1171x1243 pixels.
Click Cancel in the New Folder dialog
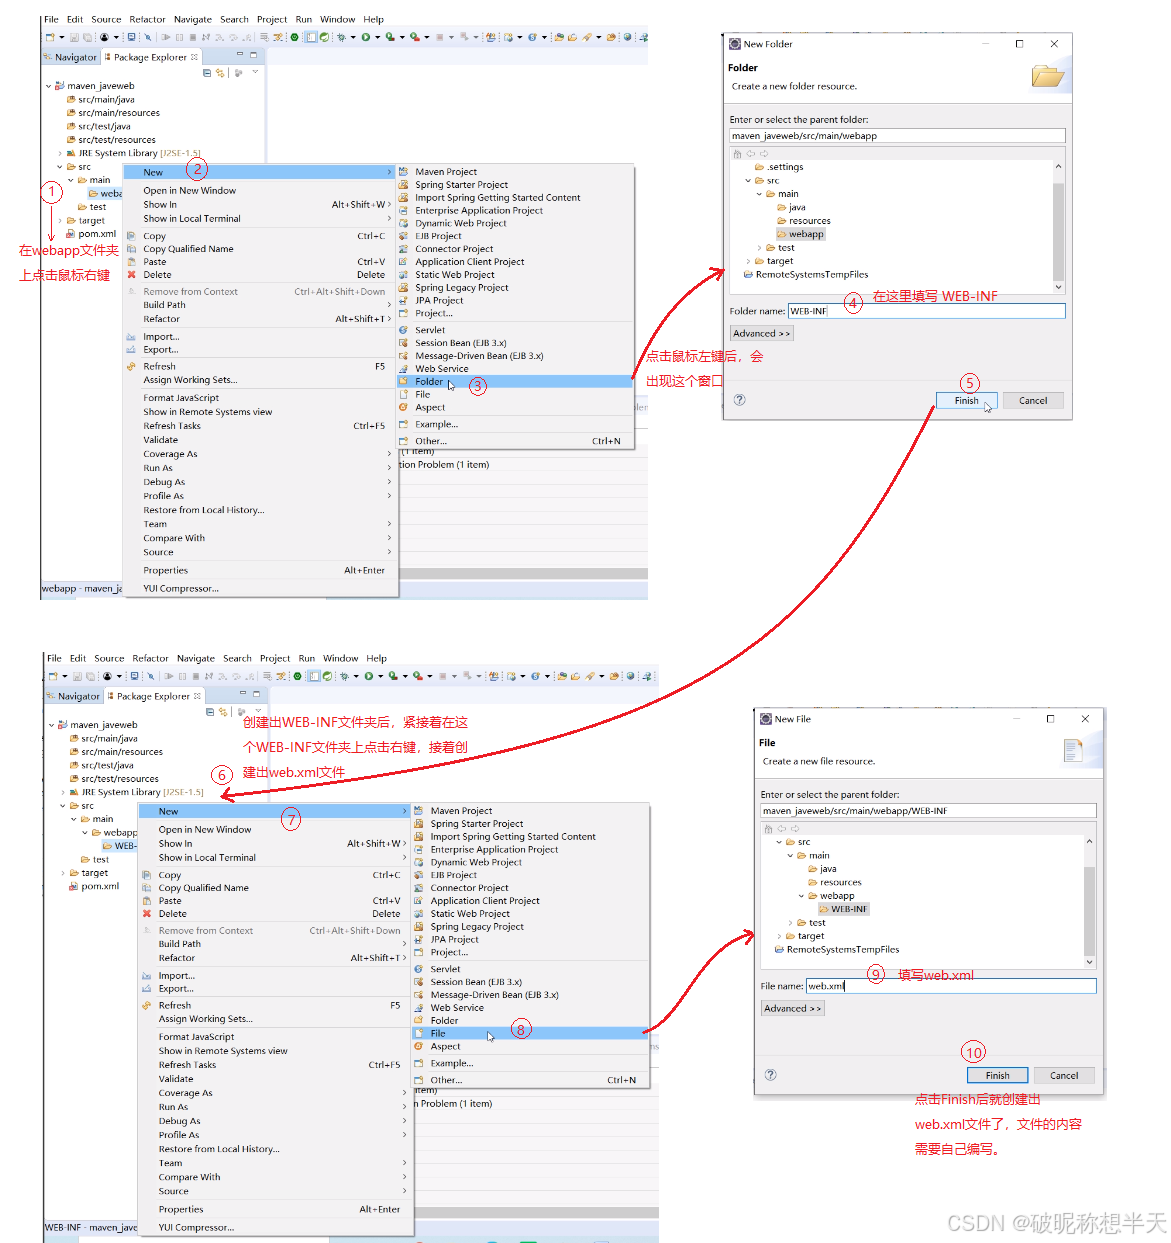point(1033,400)
